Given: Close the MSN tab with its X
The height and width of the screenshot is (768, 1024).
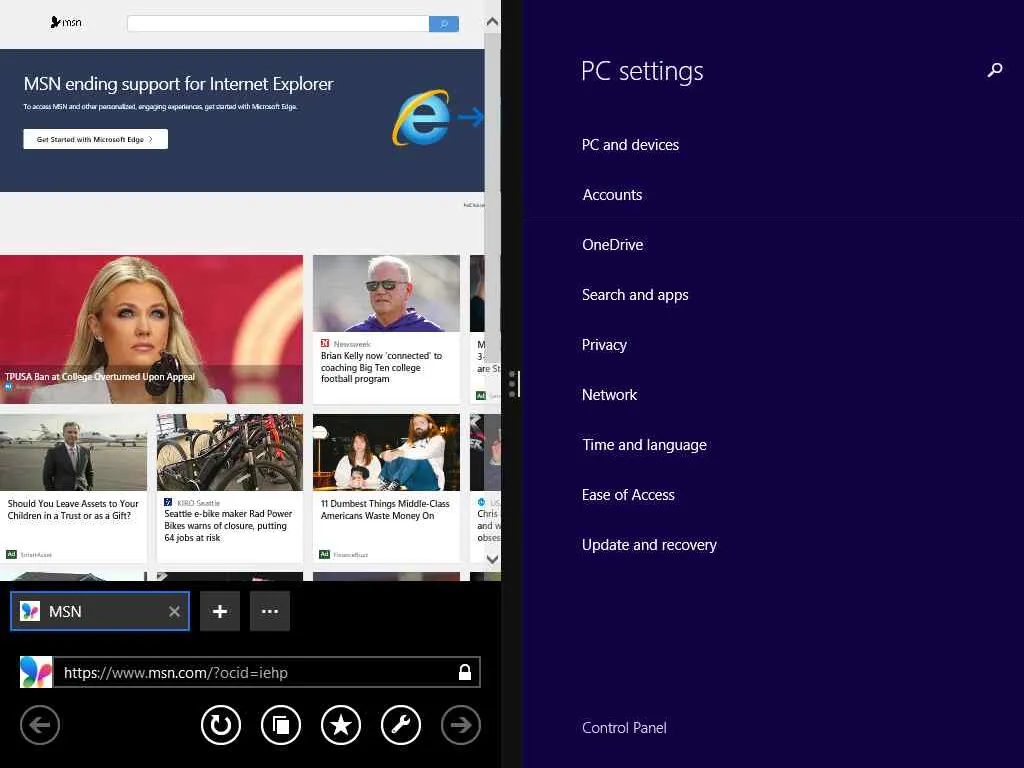Looking at the screenshot, I should click(174, 612).
